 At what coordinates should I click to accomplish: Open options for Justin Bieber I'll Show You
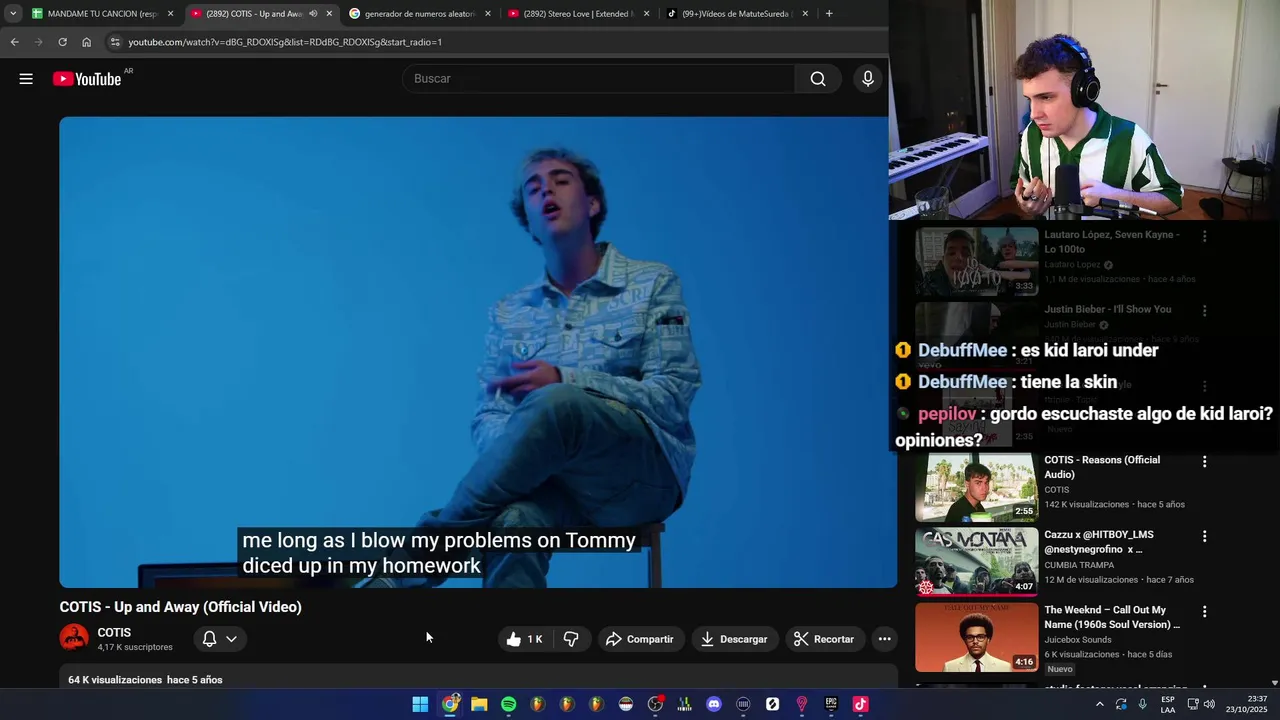pyautogui.click(x=1204, y=311)
